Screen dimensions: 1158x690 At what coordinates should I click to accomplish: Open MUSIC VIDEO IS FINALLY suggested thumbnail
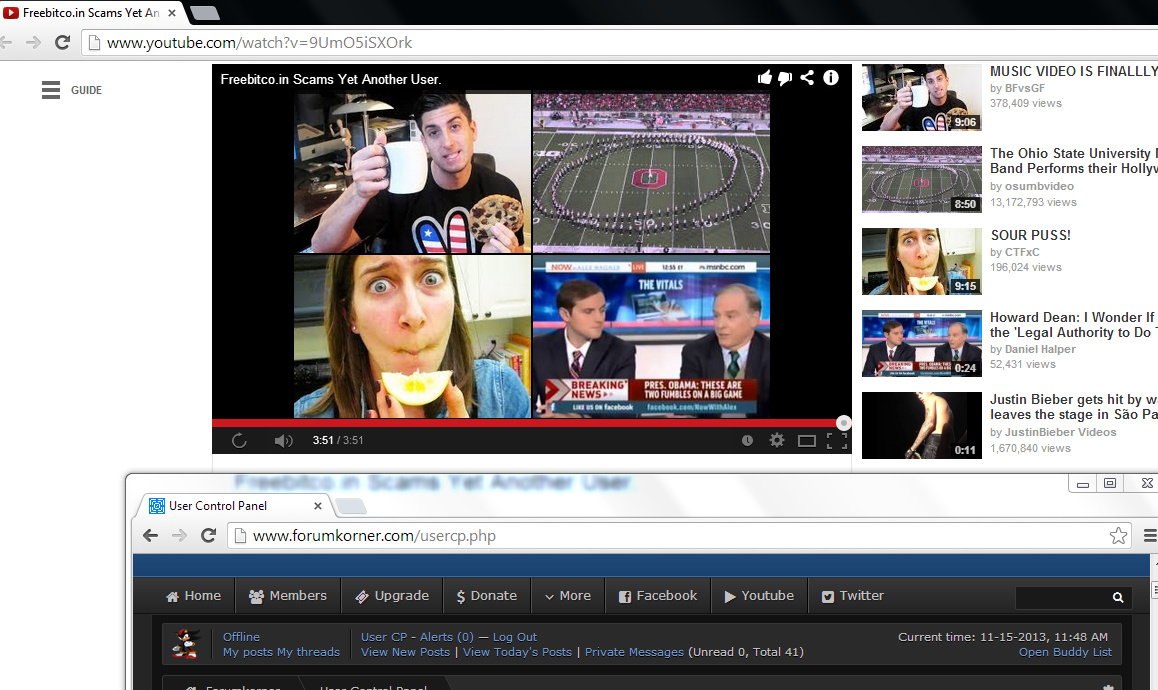click(x=922, y=98)
